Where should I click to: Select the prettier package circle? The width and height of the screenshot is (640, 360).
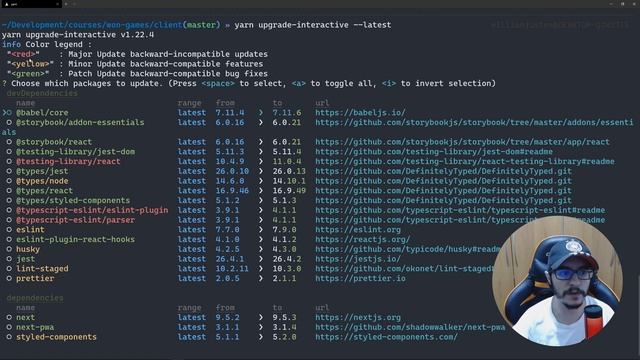click(9, 279)
